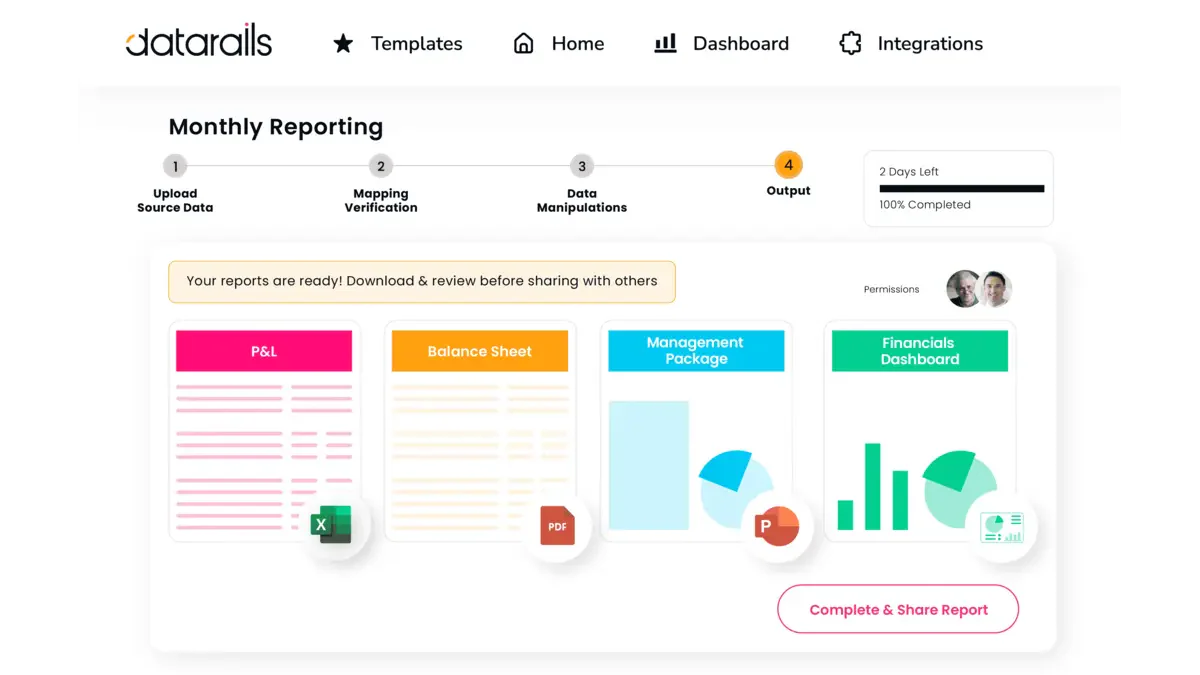Open the Financials Dashboard report header

920,351
